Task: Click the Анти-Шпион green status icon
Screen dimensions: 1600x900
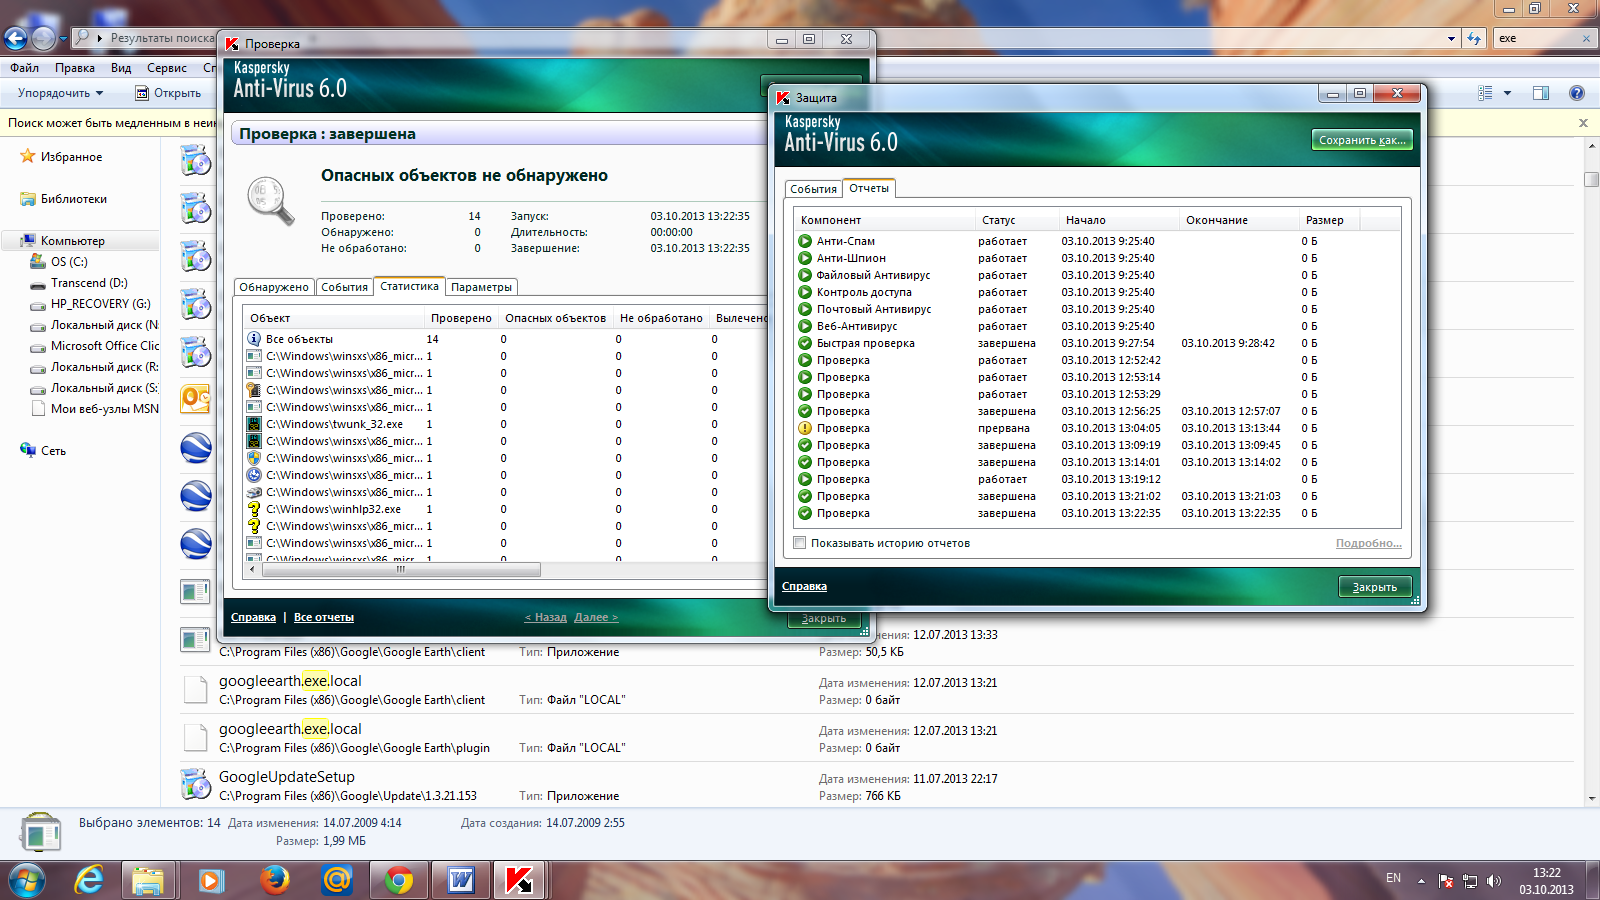Action: pos(805,258)
